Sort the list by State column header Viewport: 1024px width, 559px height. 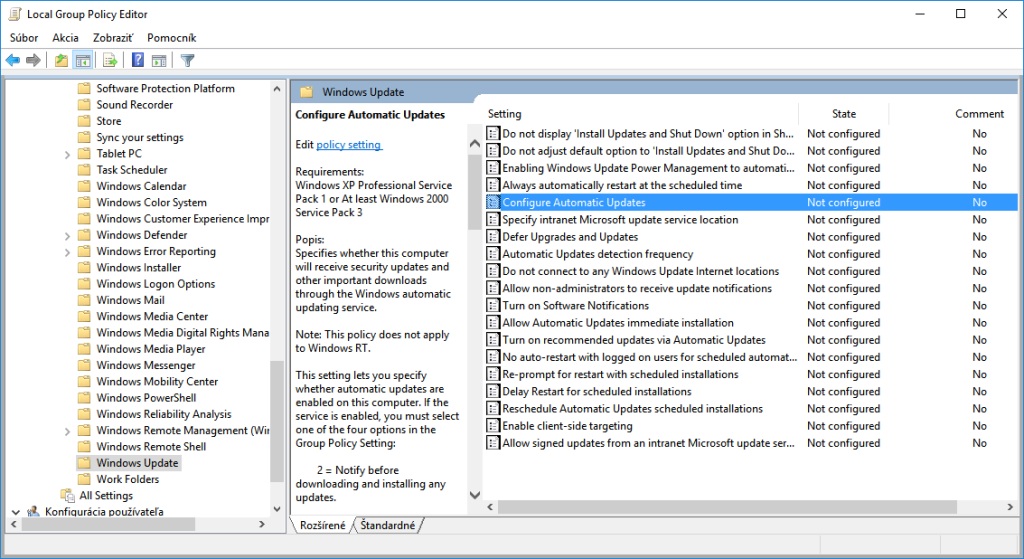click(x=843, y=114)
